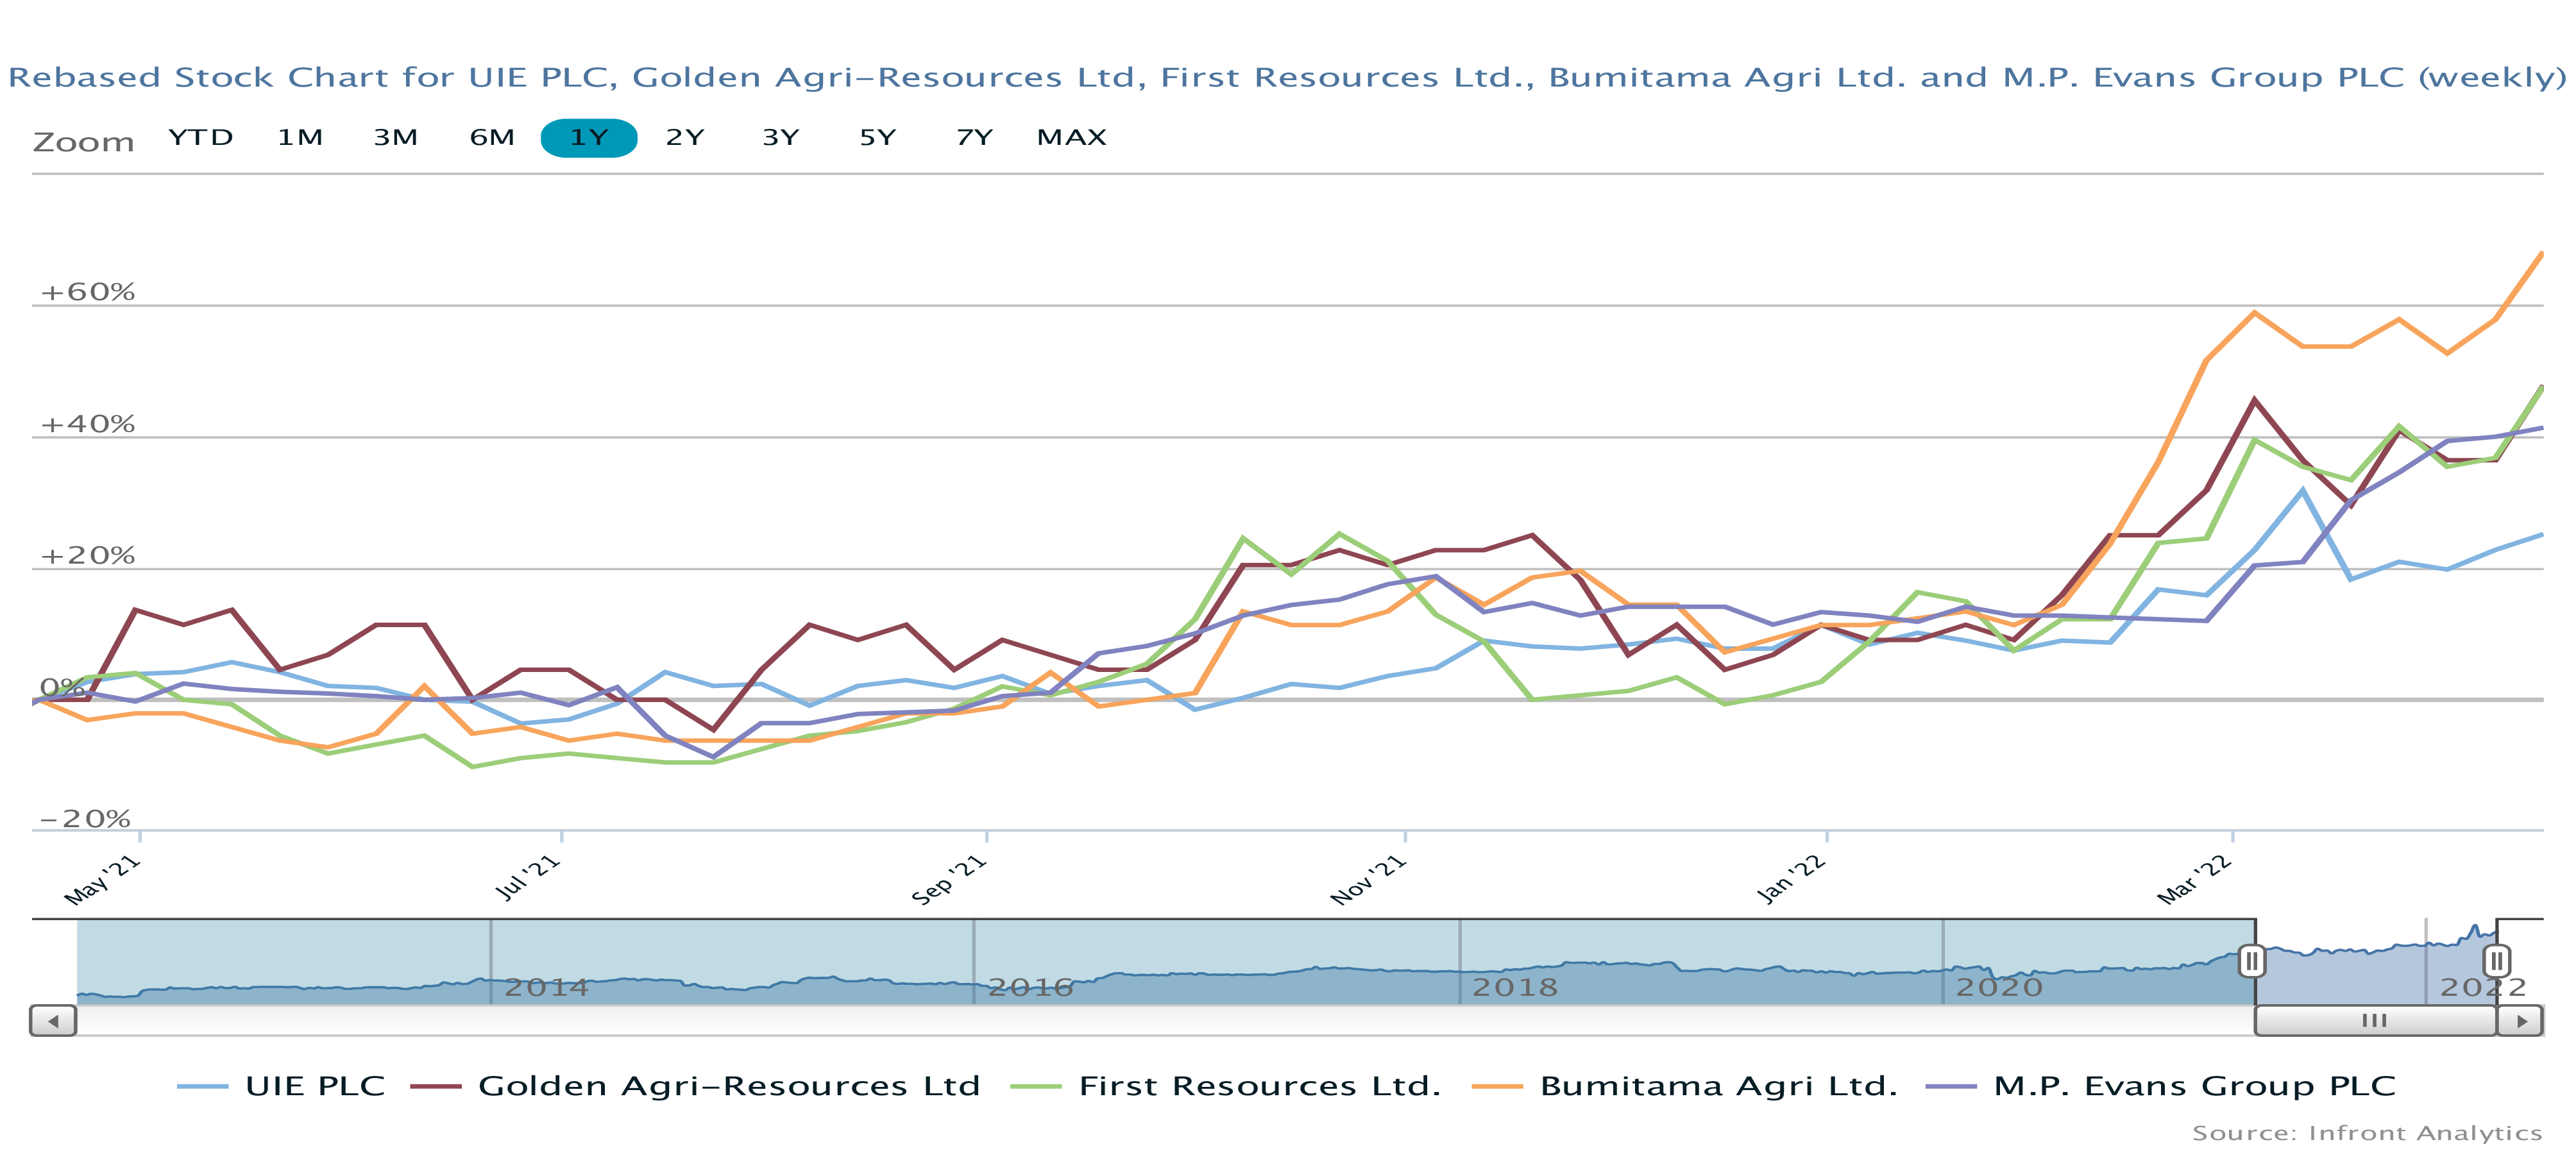Click 2016 area in navigator timeline
This screenshot has height=1151, width=2576.
tap(1030, 986)
